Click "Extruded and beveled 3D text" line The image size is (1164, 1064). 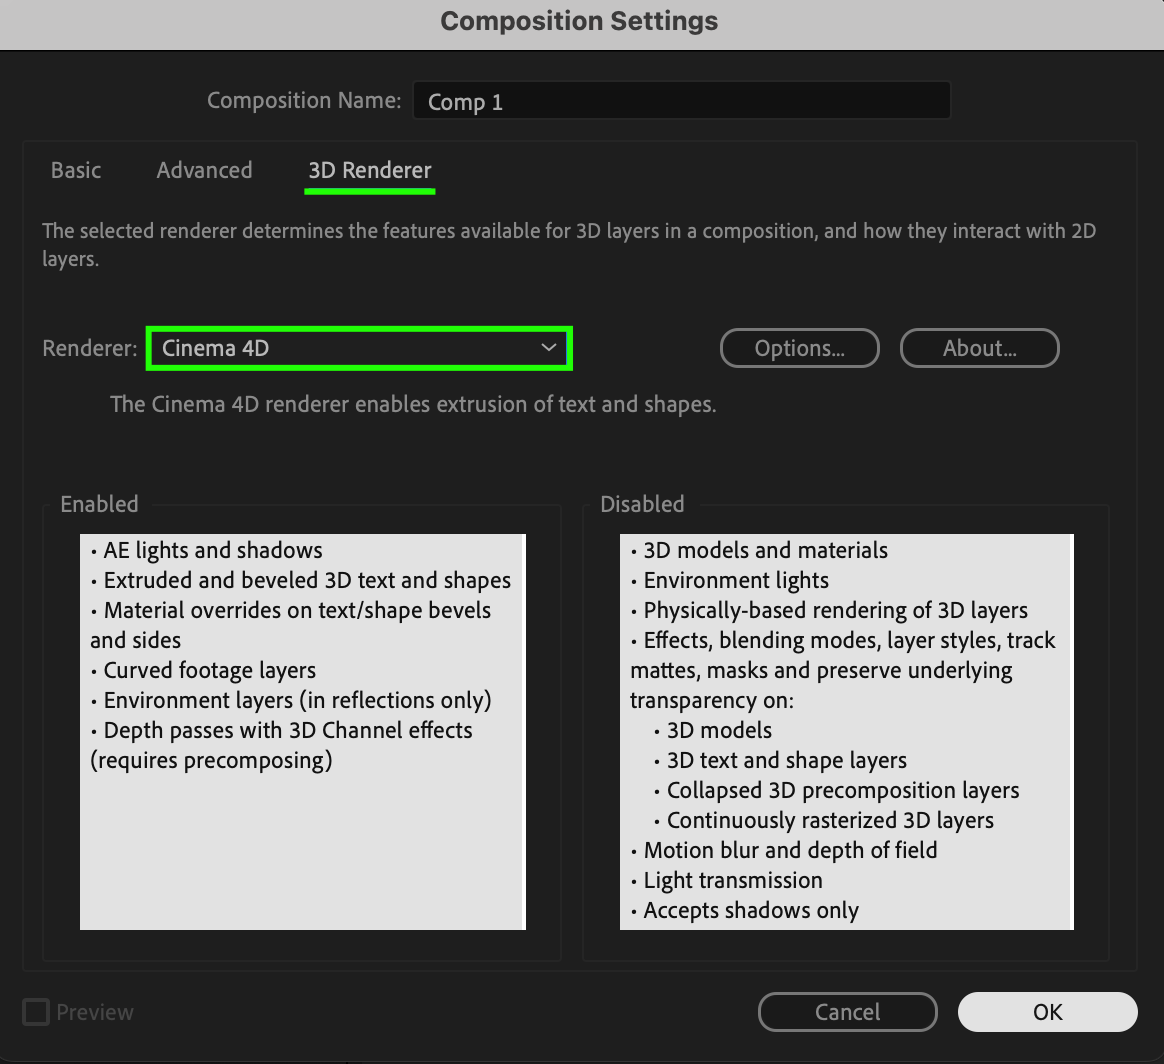[x=306, y=580]
